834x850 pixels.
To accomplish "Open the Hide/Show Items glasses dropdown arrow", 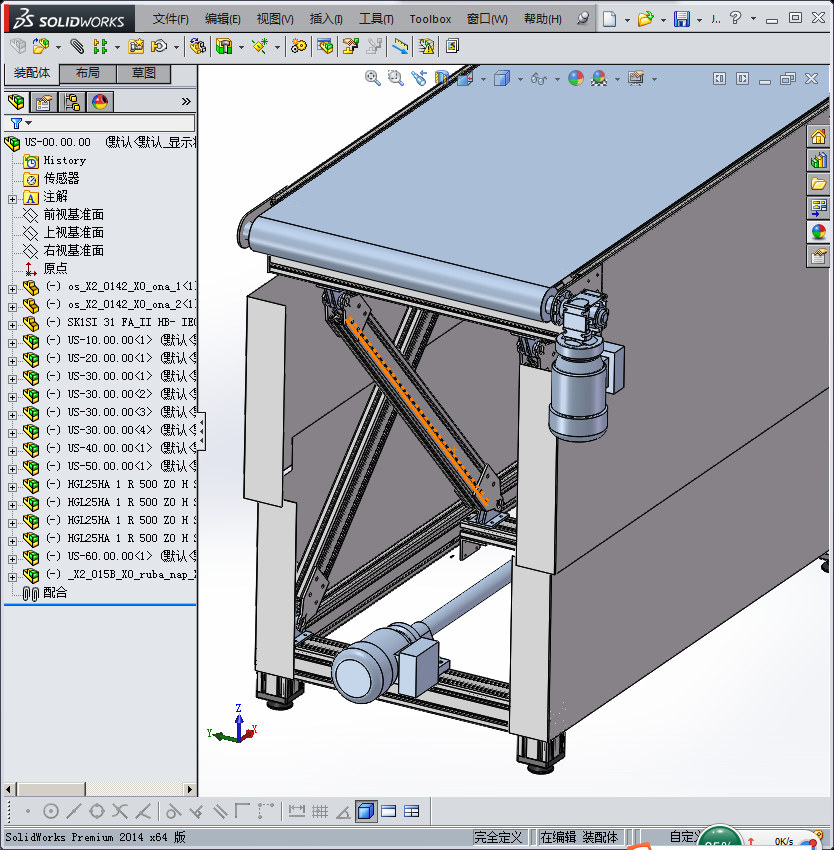I will (x=557, y=80).
